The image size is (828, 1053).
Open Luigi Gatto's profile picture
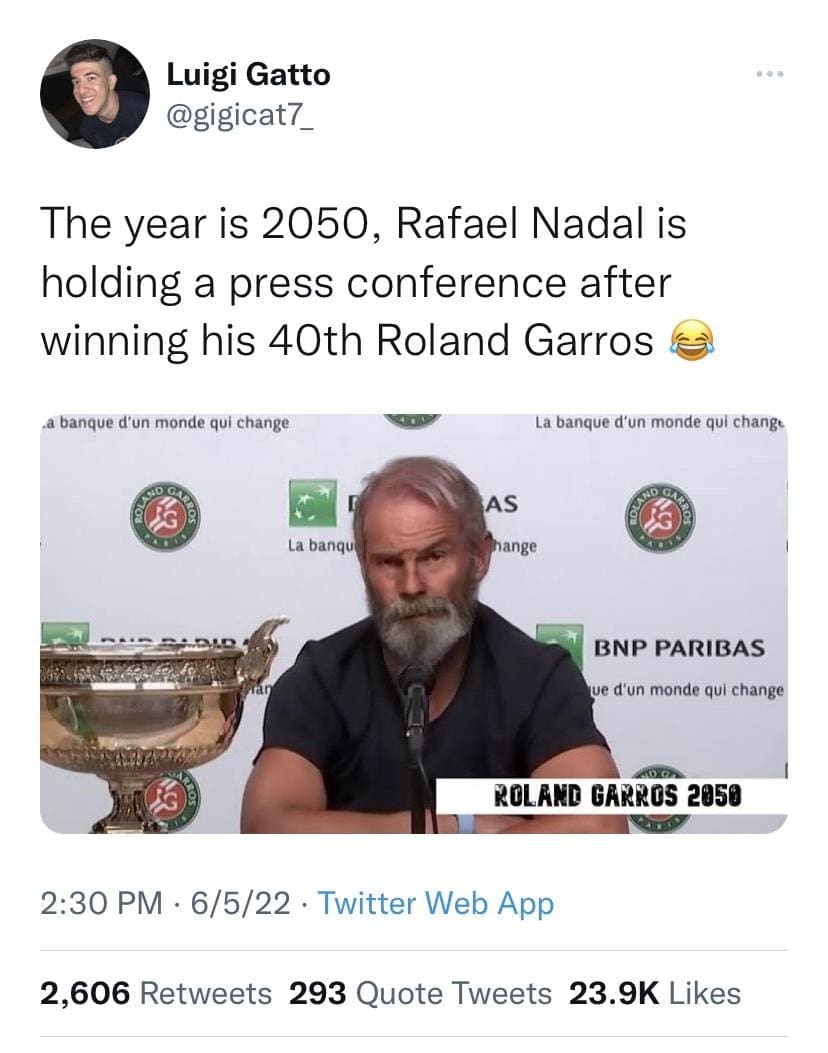pos(94,94)
